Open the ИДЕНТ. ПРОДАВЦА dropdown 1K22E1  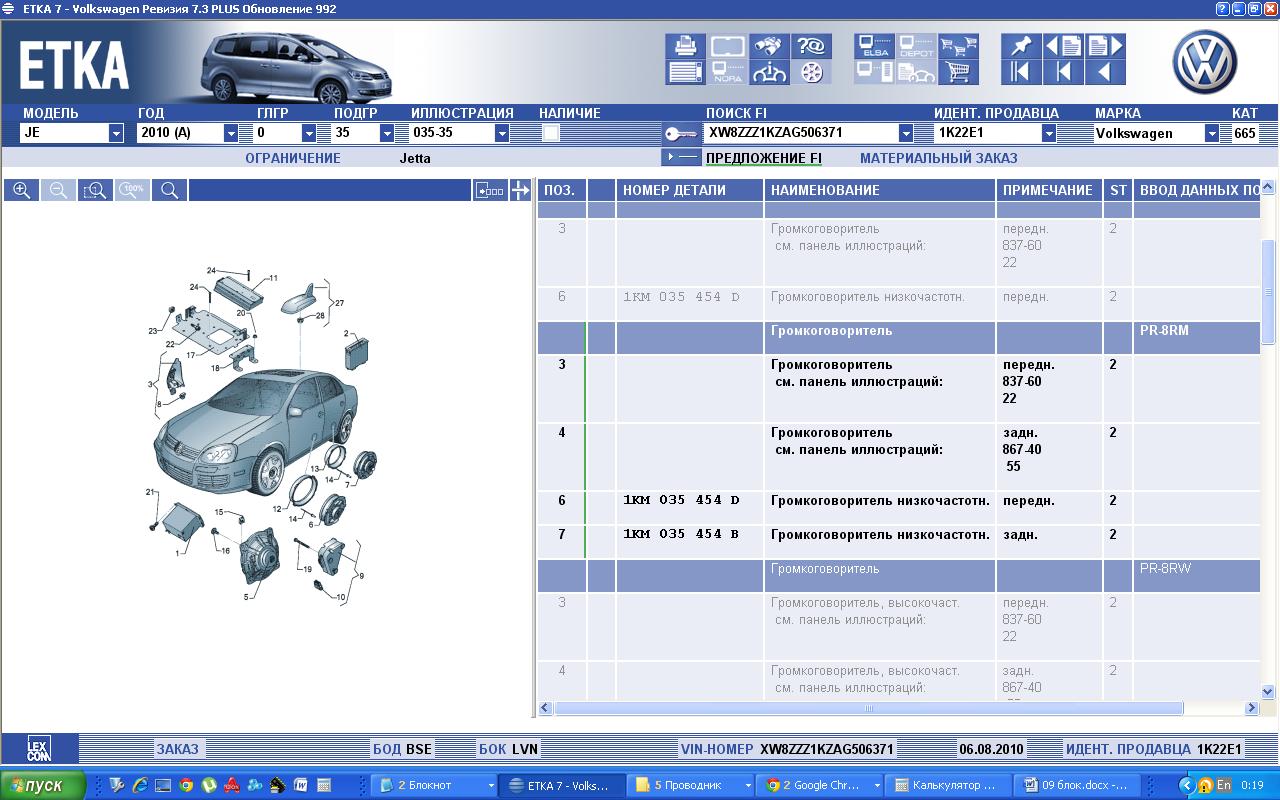pos(1049,133)
